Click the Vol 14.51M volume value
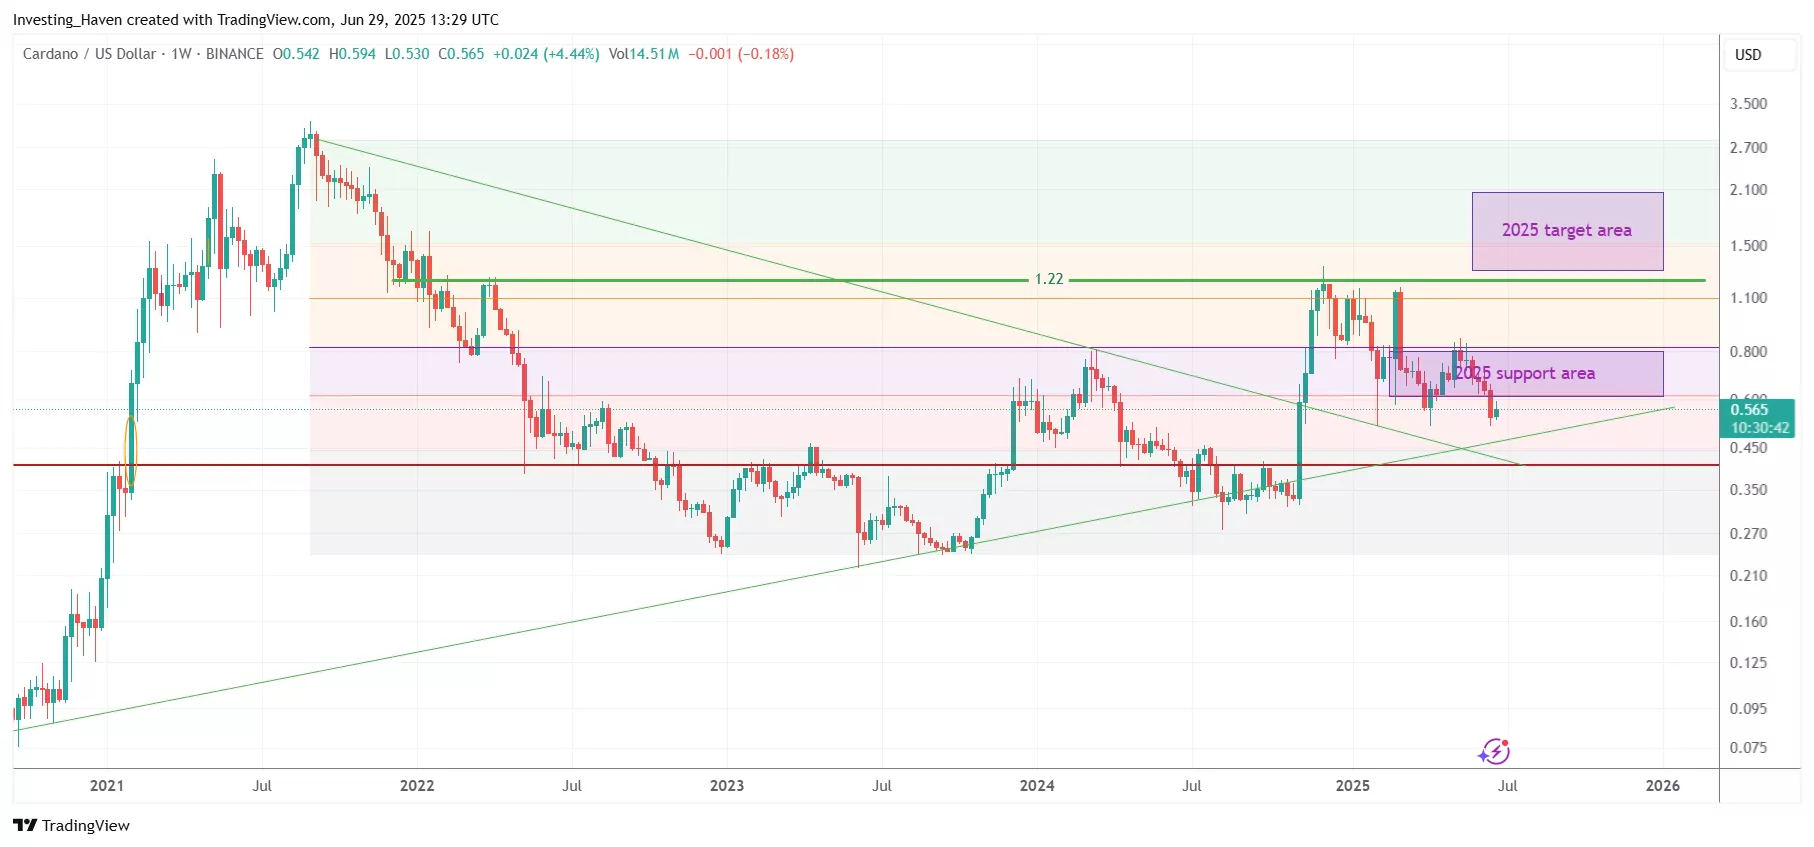 pos(644,54)
